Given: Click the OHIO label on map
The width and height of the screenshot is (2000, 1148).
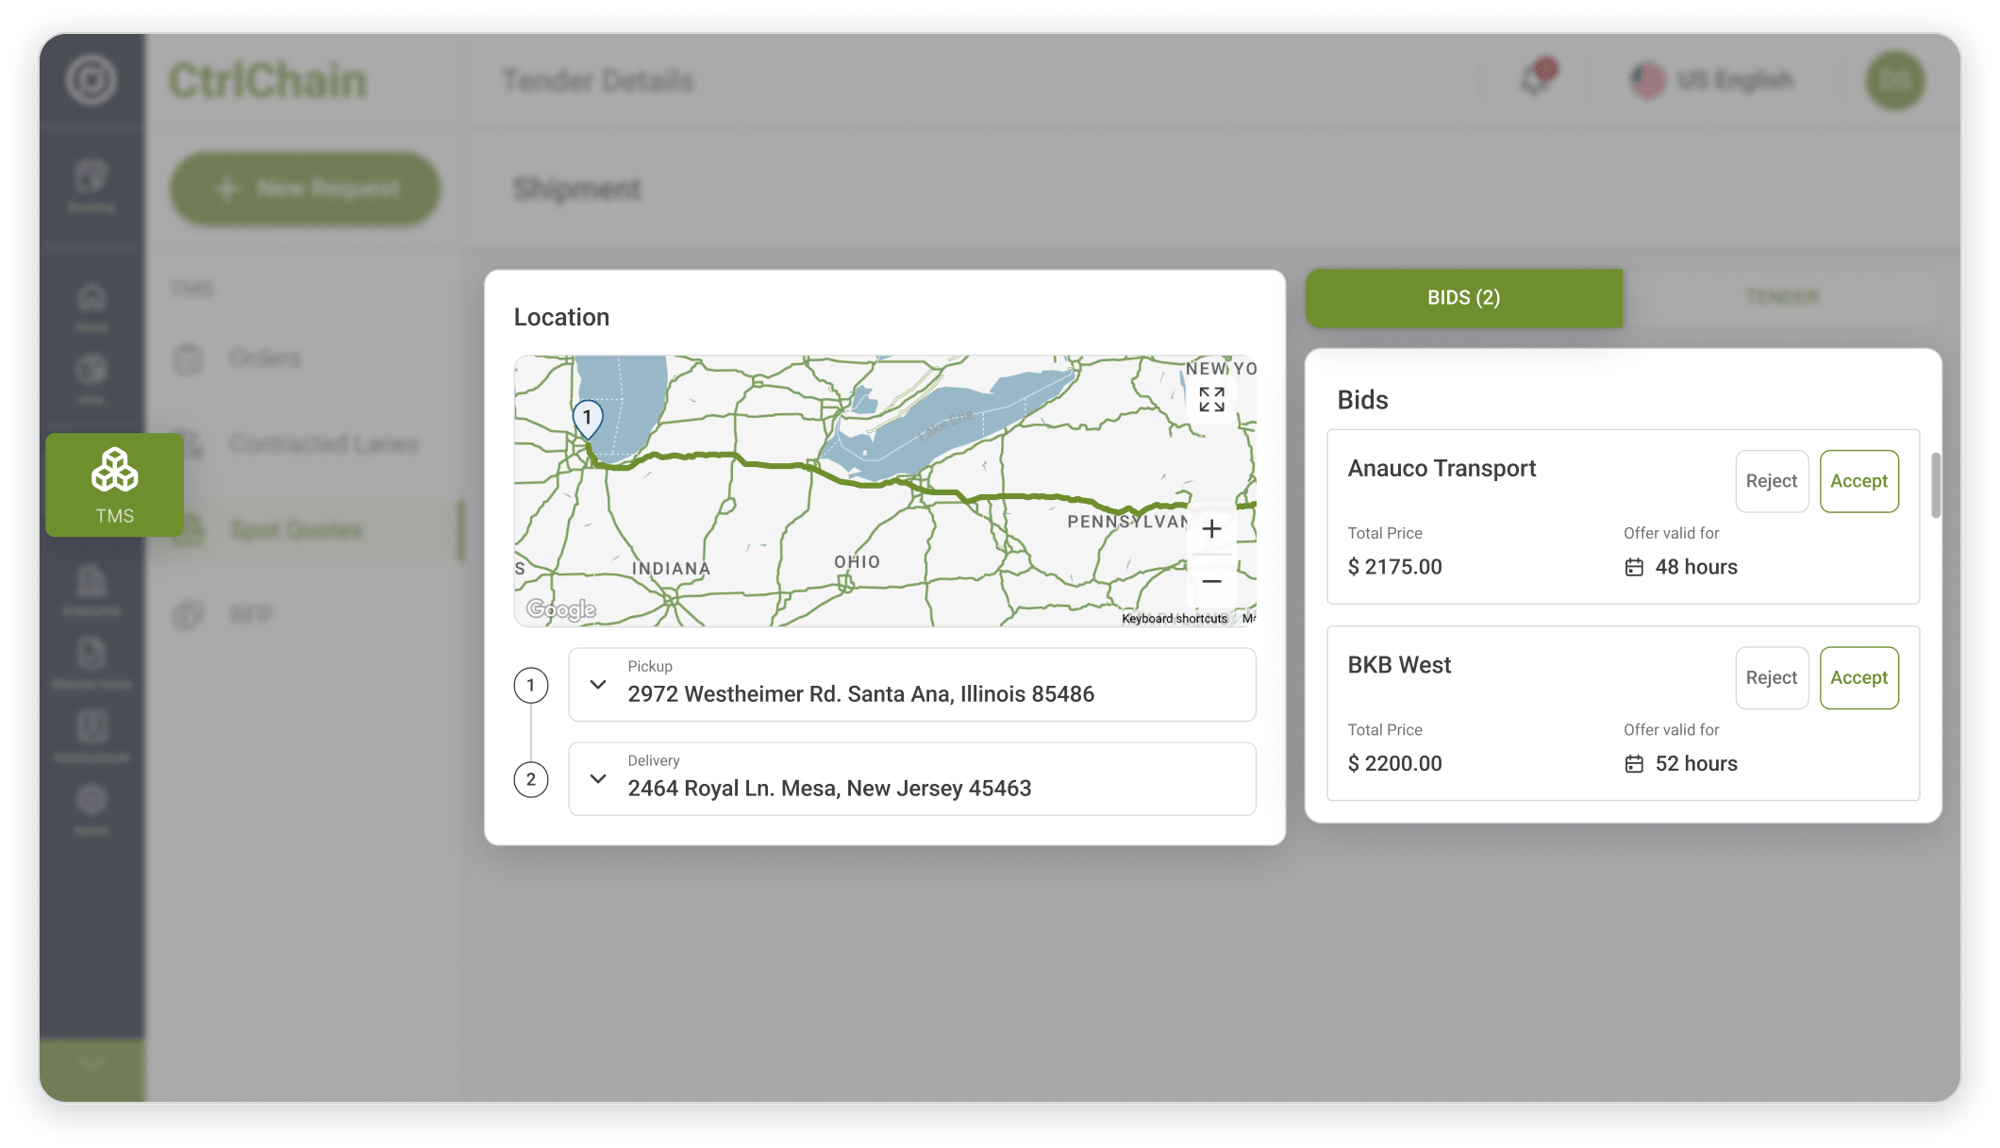Looking at the screenshot, I should [857, 562].
